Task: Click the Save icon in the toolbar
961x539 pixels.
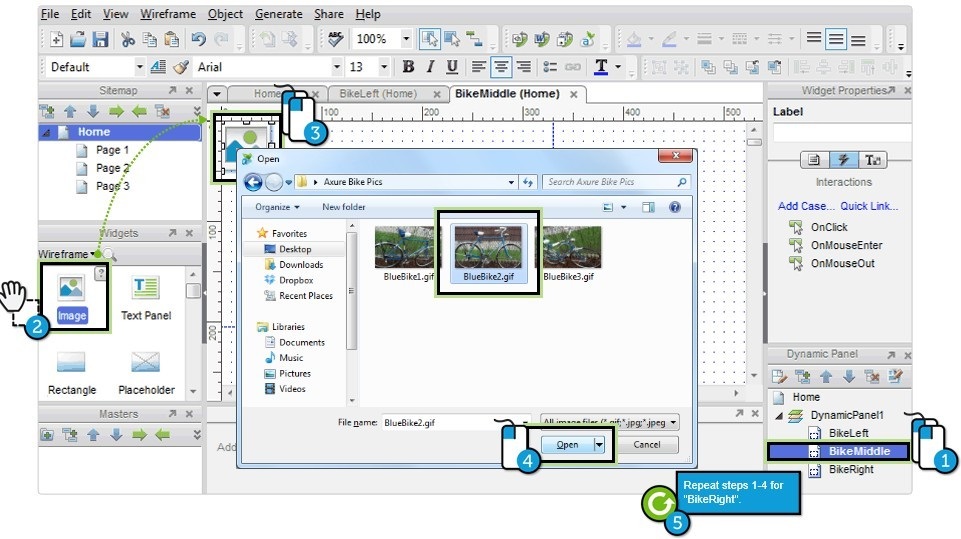Action: coord(100,39)
